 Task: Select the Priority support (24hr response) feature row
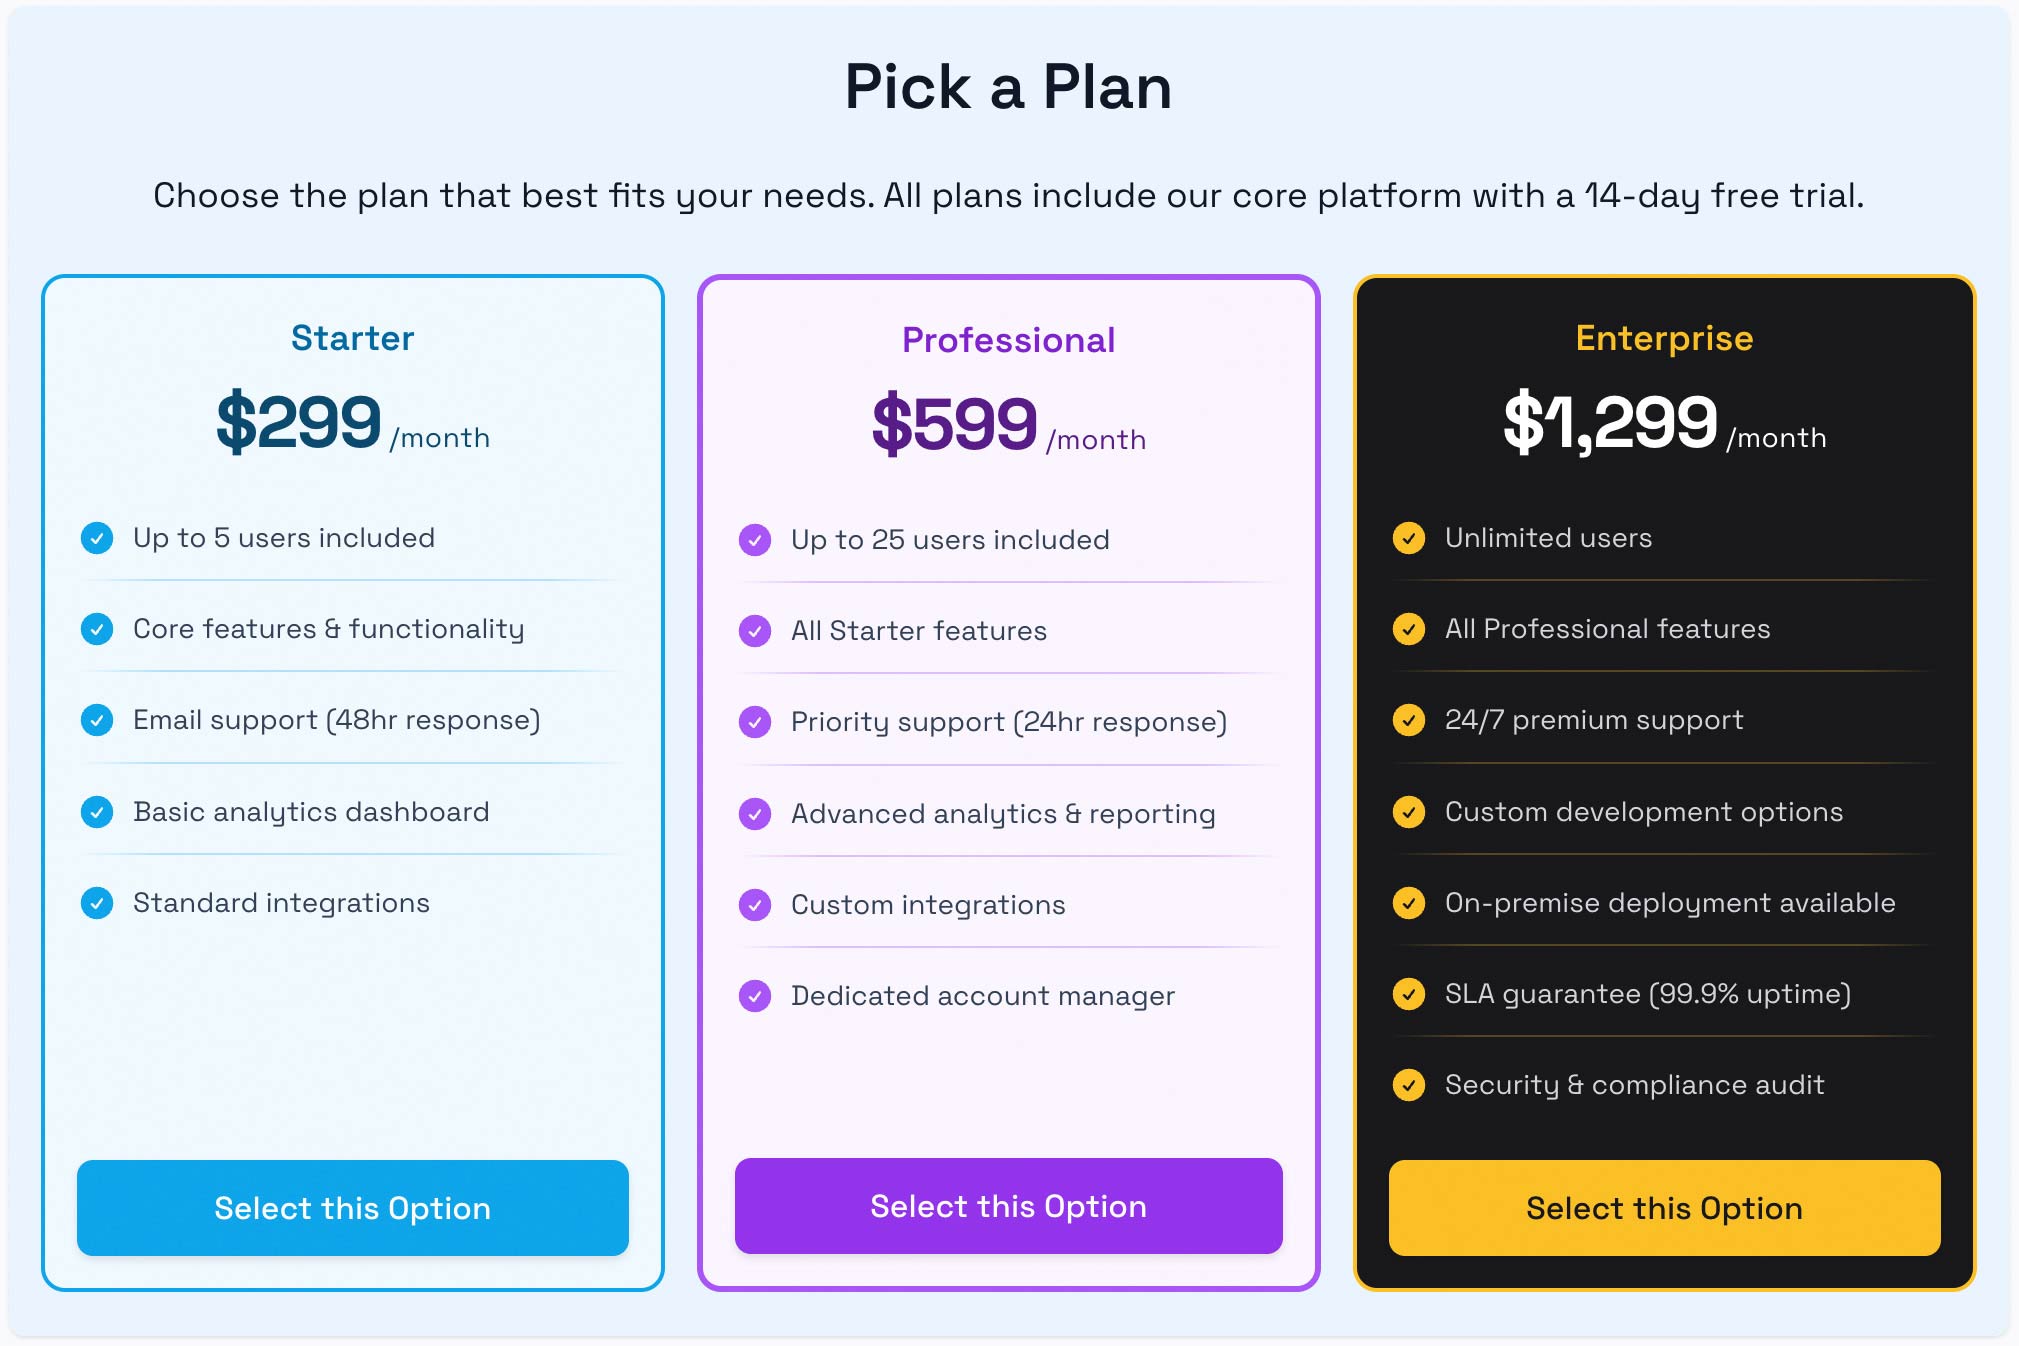1008,721
